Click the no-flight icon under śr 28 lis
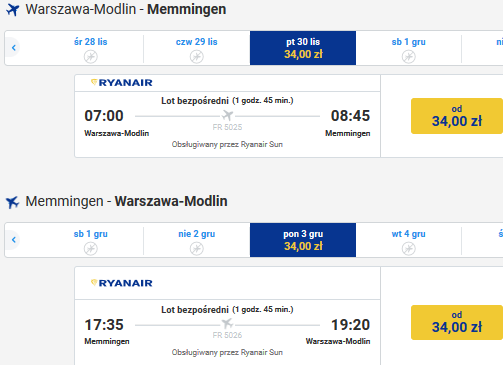Screen dimensions: 503x365 click(91, 56)
